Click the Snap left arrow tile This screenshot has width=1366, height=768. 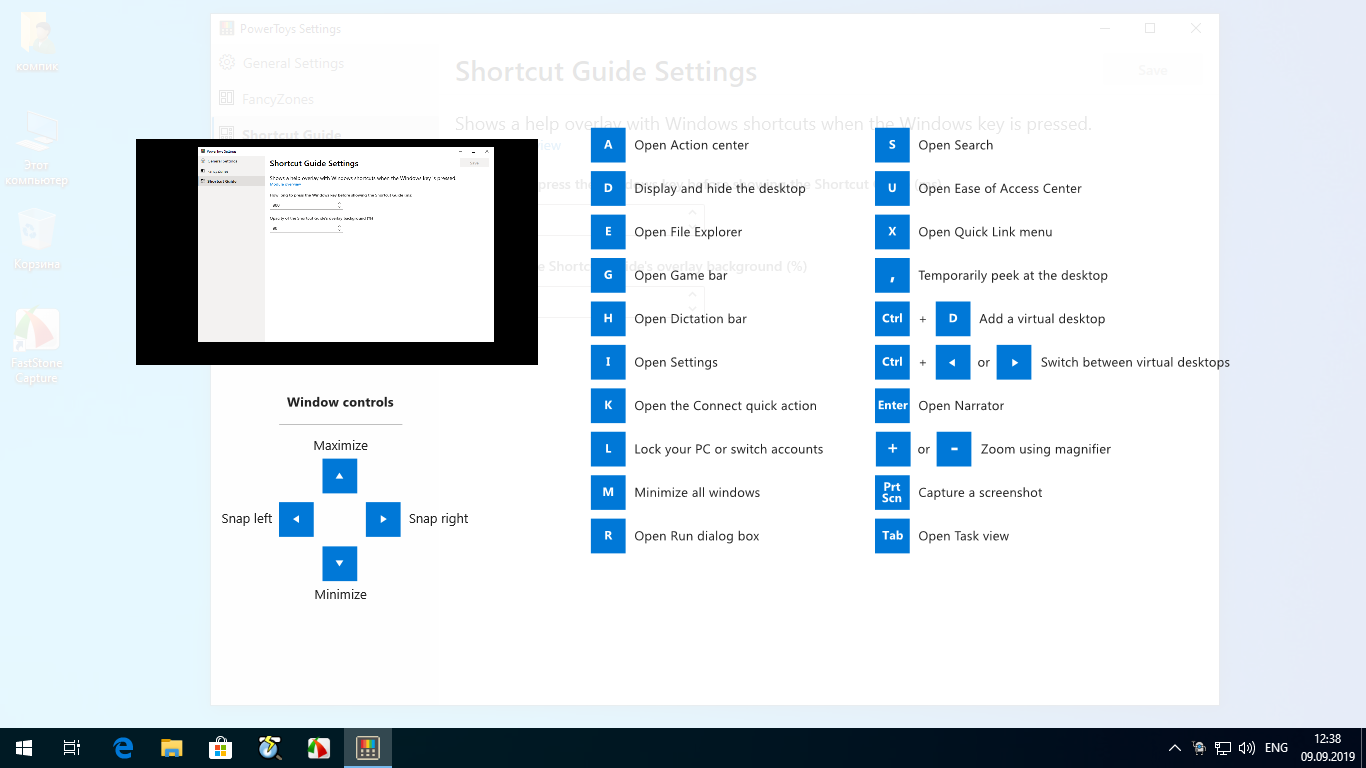tap(296, 519)
